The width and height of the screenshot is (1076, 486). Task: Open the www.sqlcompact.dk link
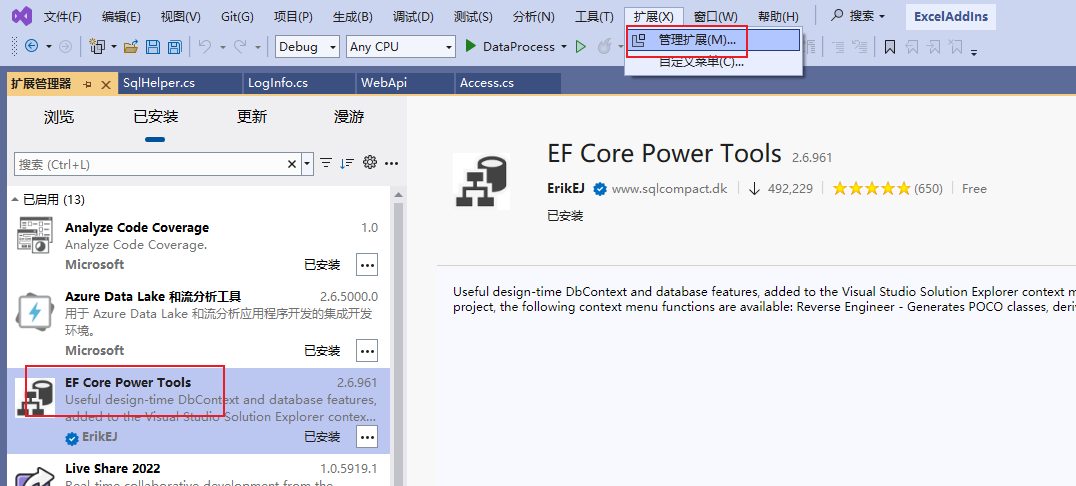click(x=669, y=189)
